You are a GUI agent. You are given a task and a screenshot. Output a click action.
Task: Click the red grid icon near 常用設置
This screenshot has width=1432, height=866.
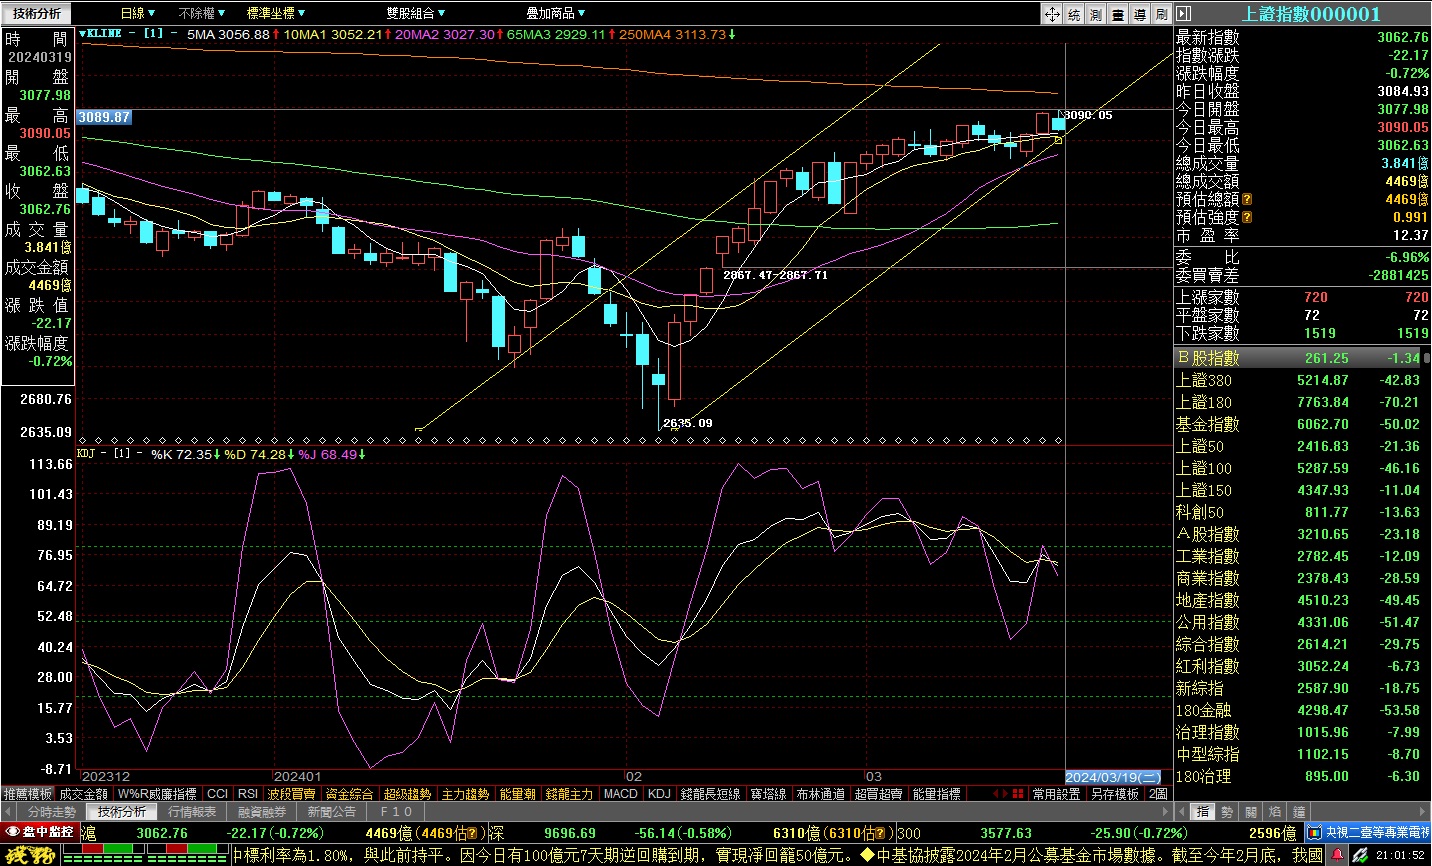[1018, 794]
